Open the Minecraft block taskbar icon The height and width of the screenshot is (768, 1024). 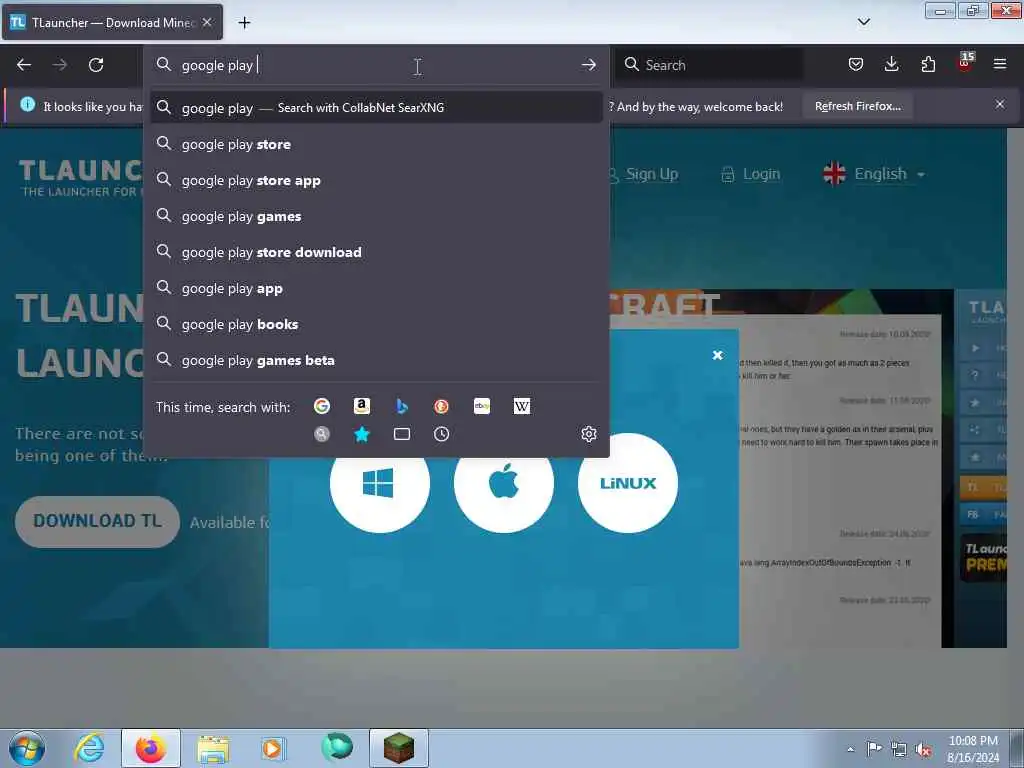pos(399,748)
